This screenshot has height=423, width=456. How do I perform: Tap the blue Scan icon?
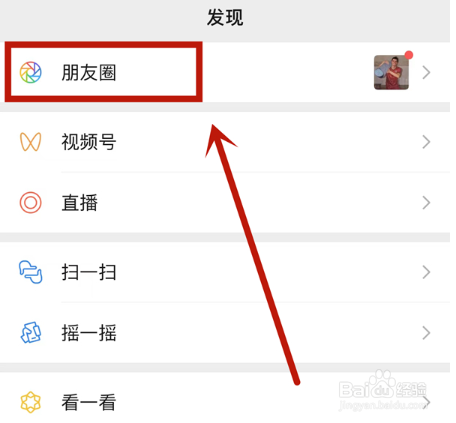[x=31, y=272]
